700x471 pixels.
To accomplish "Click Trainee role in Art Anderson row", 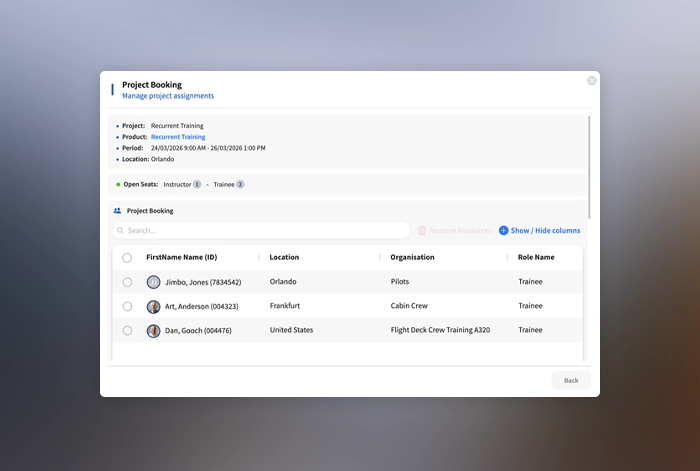I will [530, 305].
